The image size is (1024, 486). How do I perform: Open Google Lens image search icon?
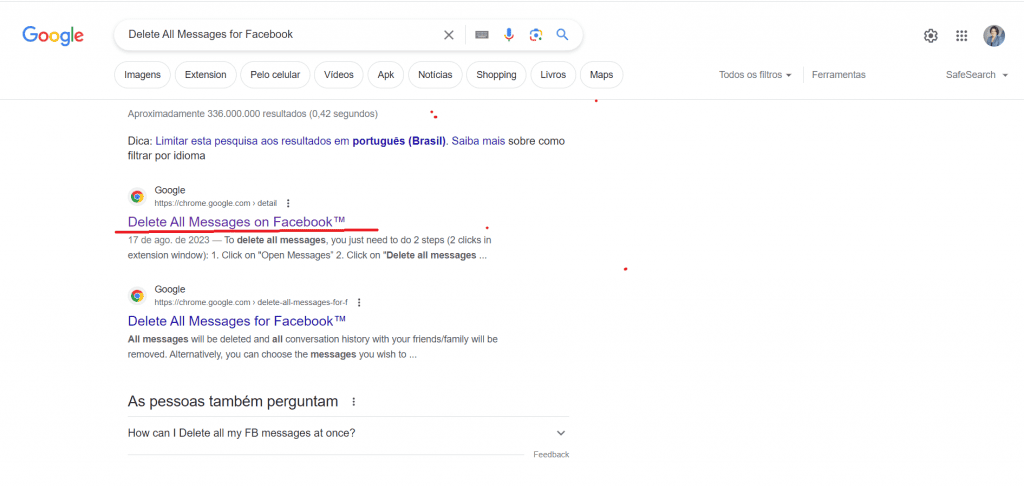536,35
